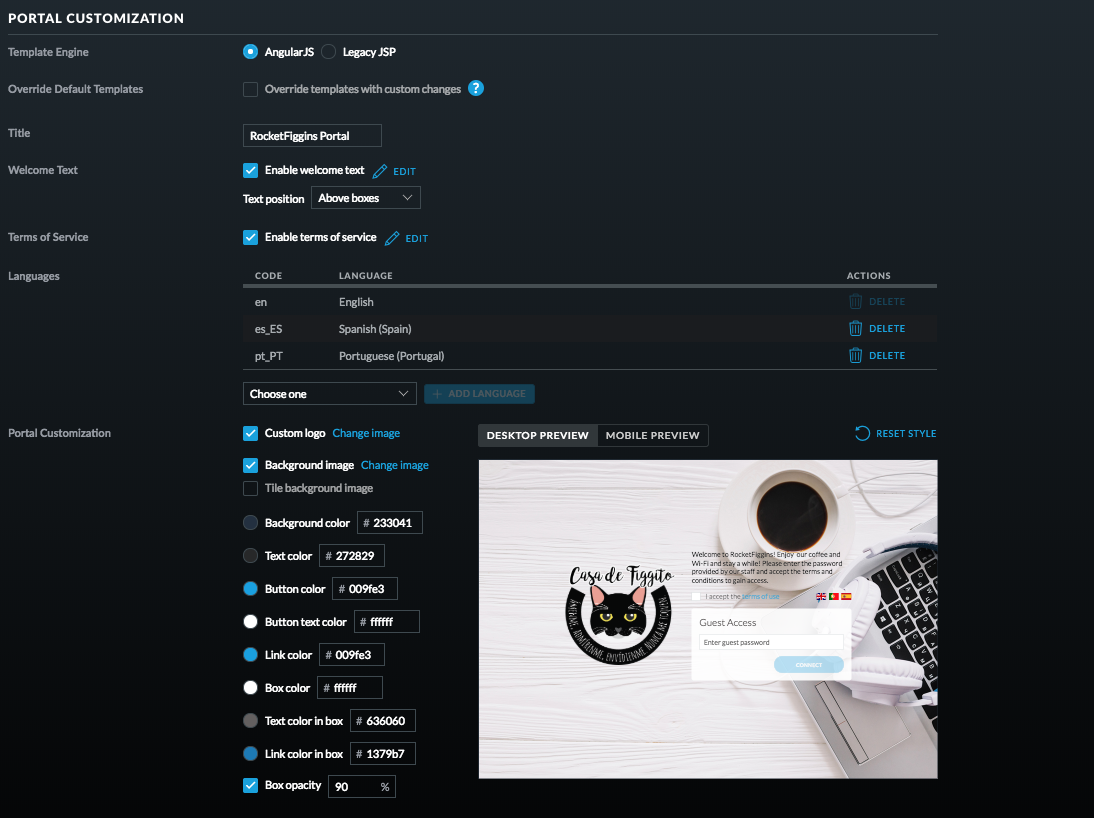This screenshot has height=818, width=1094.
Task: Switch to the Mobile Preview tab
Action: 652,435
